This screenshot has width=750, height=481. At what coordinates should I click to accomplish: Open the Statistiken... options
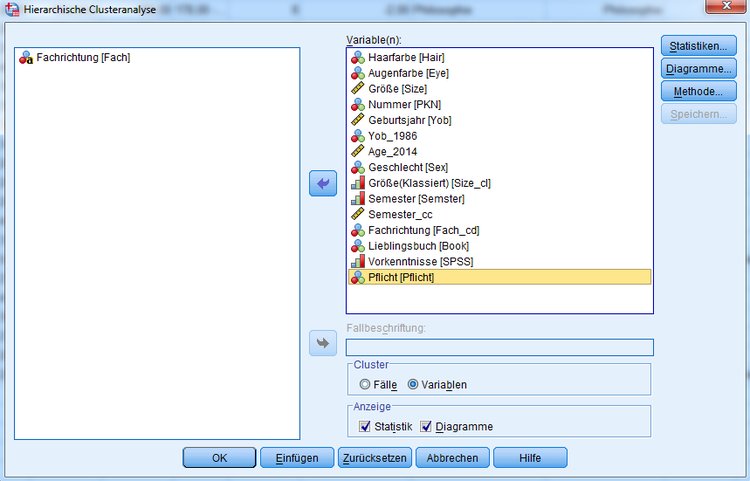(698, 46)
